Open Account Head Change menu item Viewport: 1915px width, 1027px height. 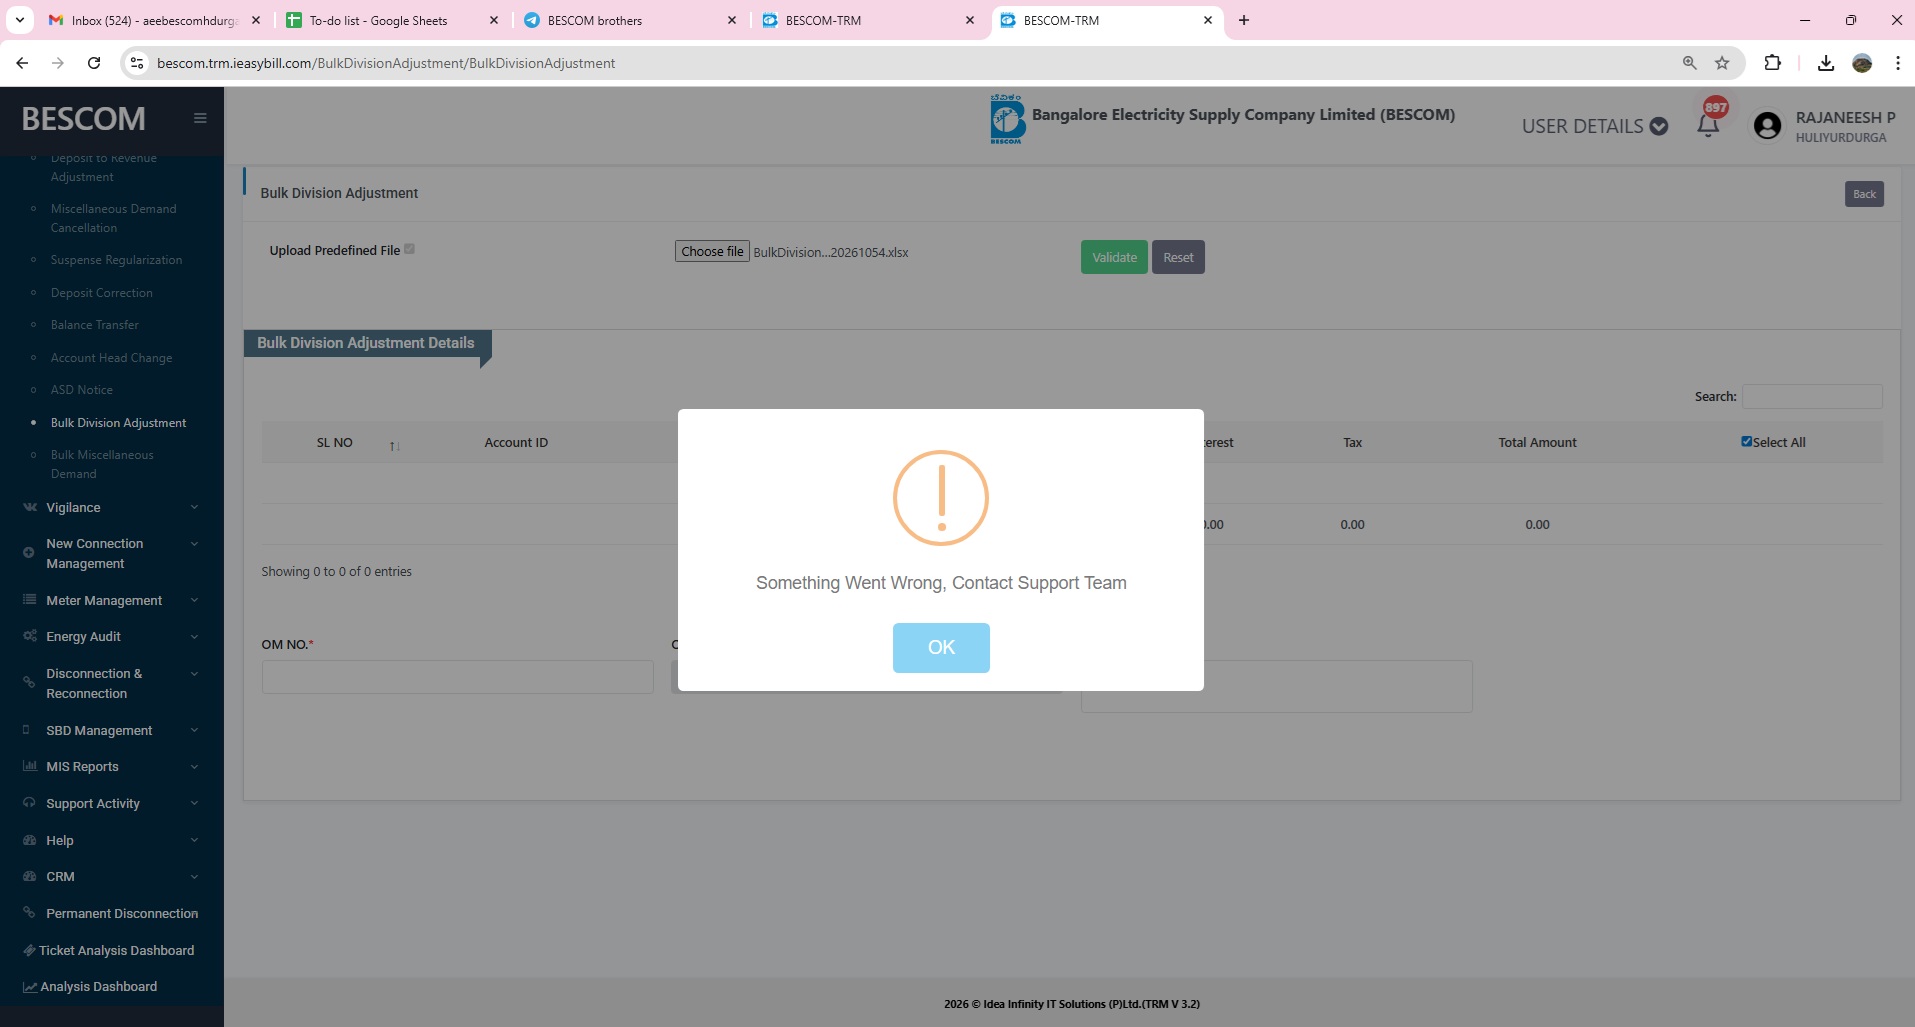coord(111,358)
